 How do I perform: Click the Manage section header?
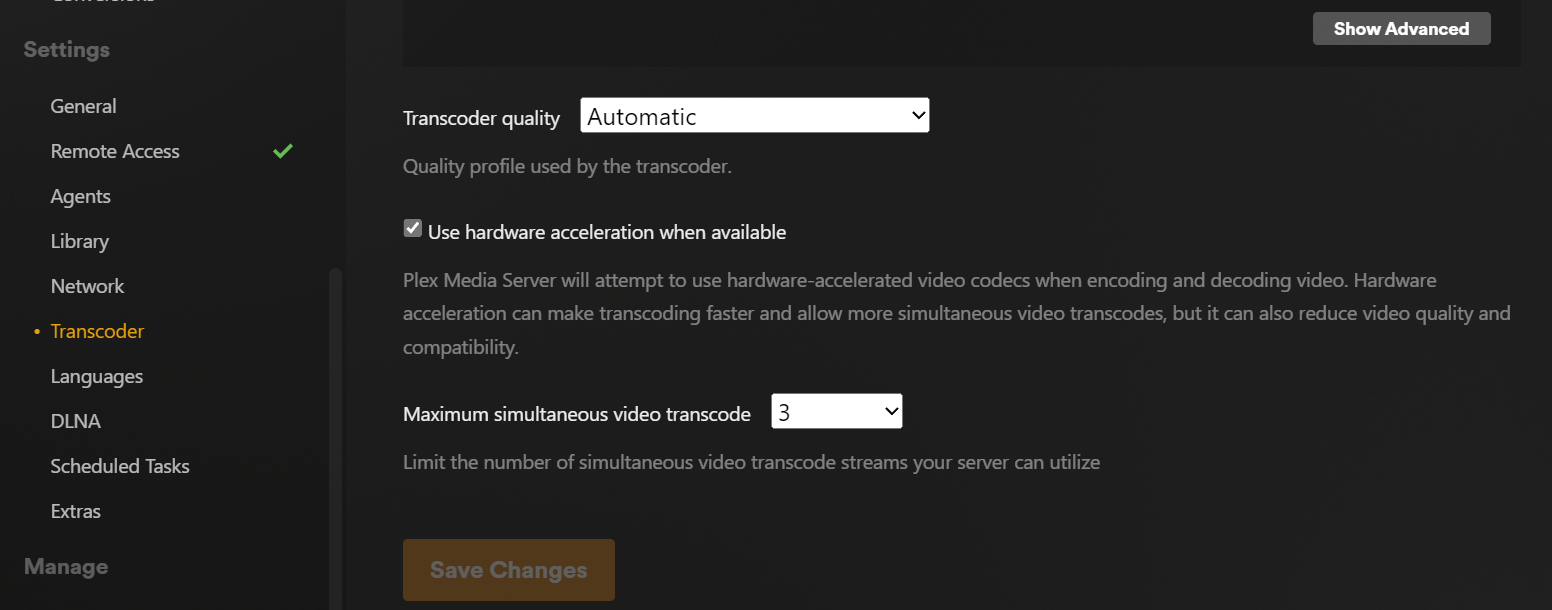pyautogui.click(x=66, y=567)
